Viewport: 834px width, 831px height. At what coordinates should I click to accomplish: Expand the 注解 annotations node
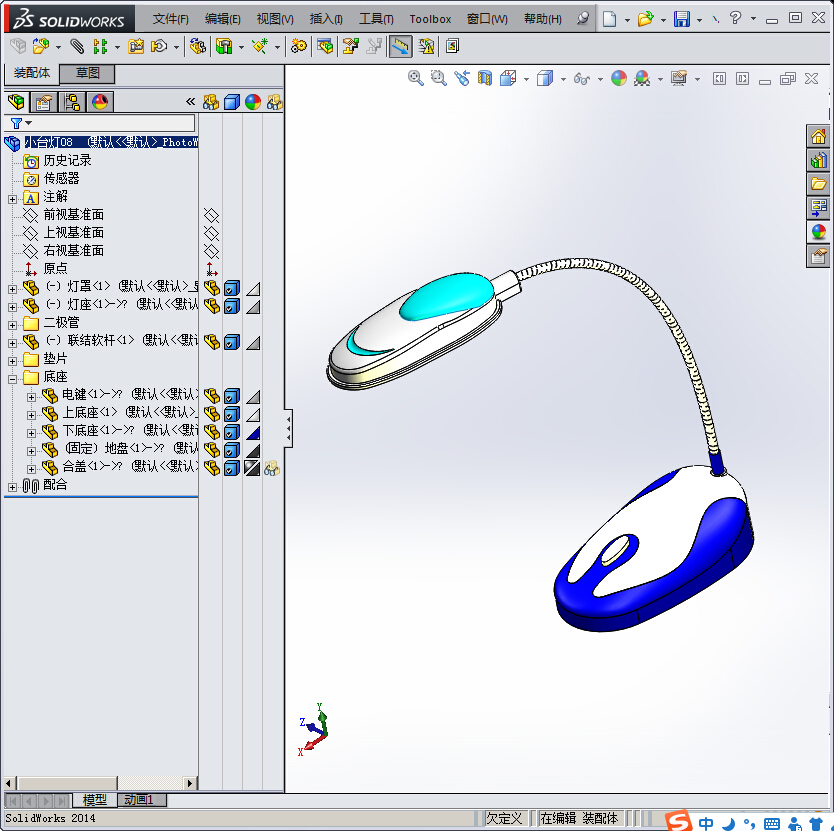12,200
